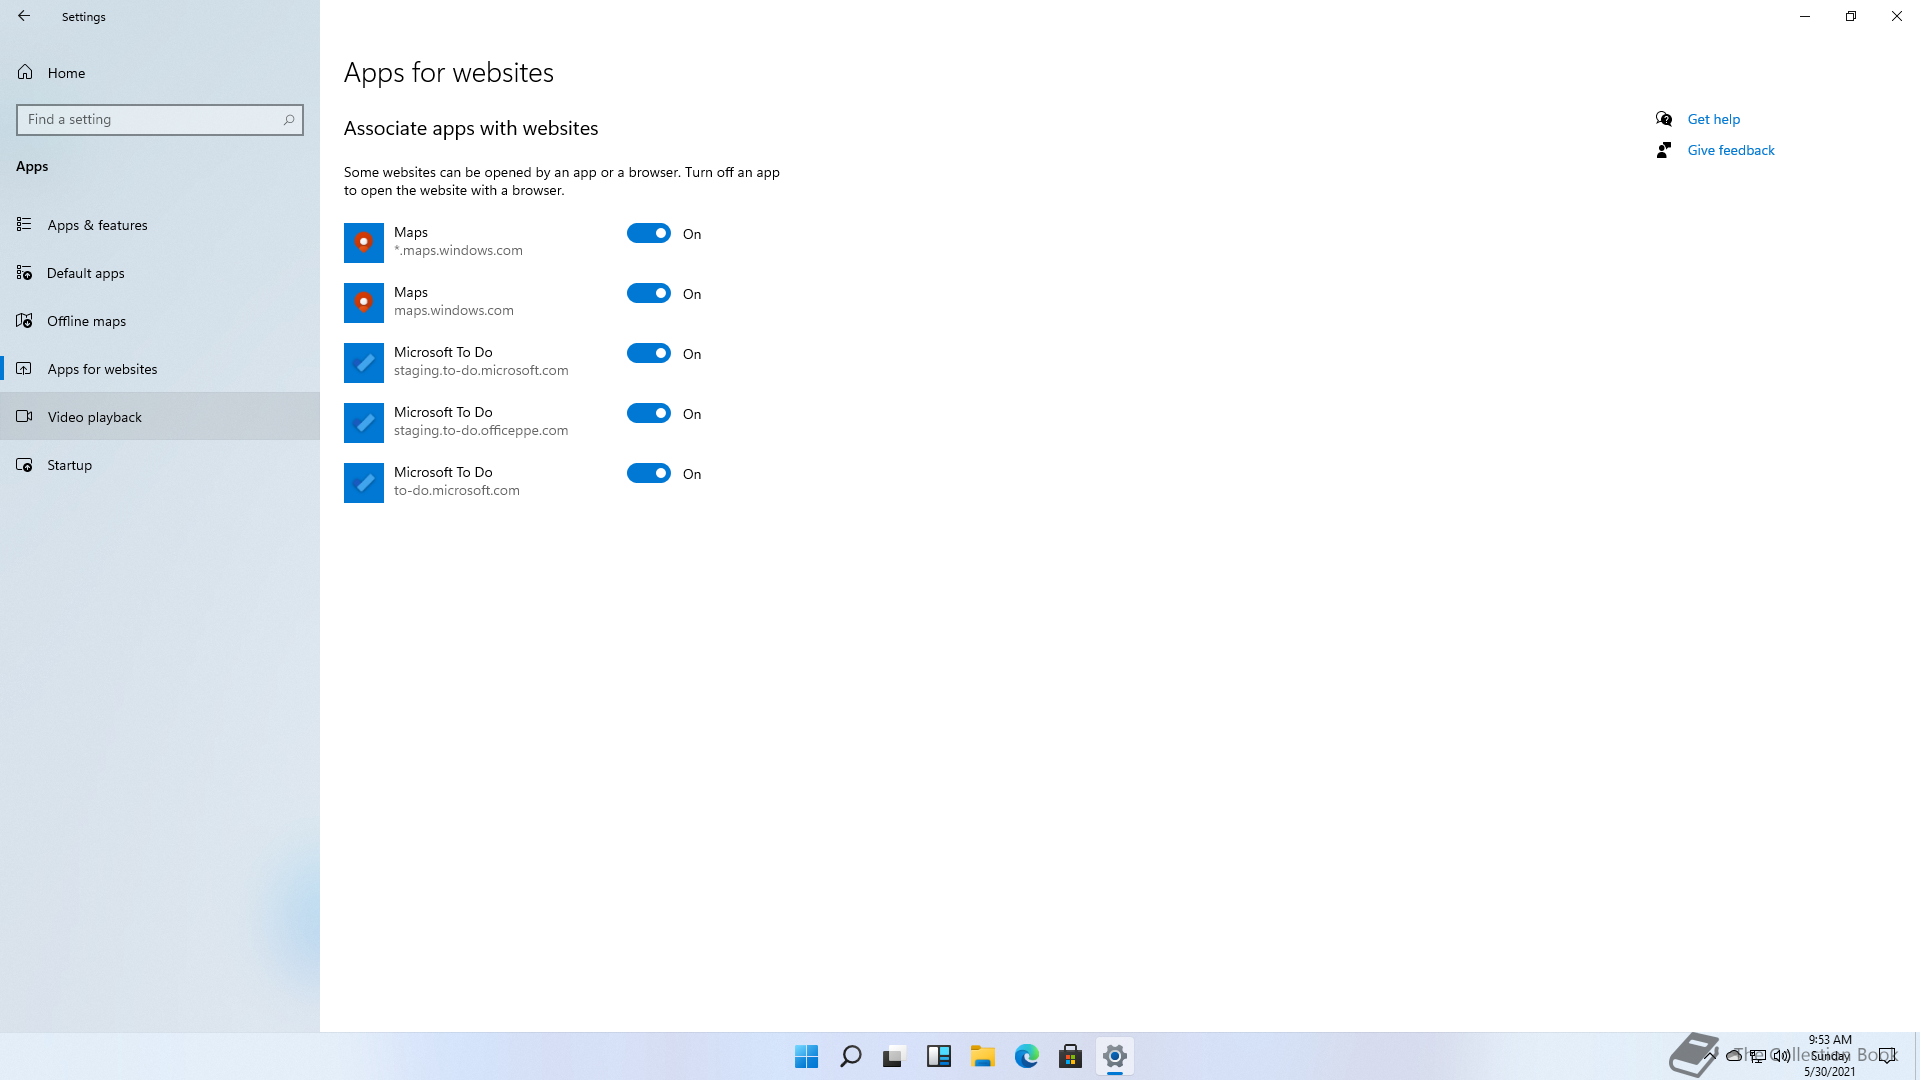Open Apps & features page
The image size is (1920, 1080).
coord(160,224)
